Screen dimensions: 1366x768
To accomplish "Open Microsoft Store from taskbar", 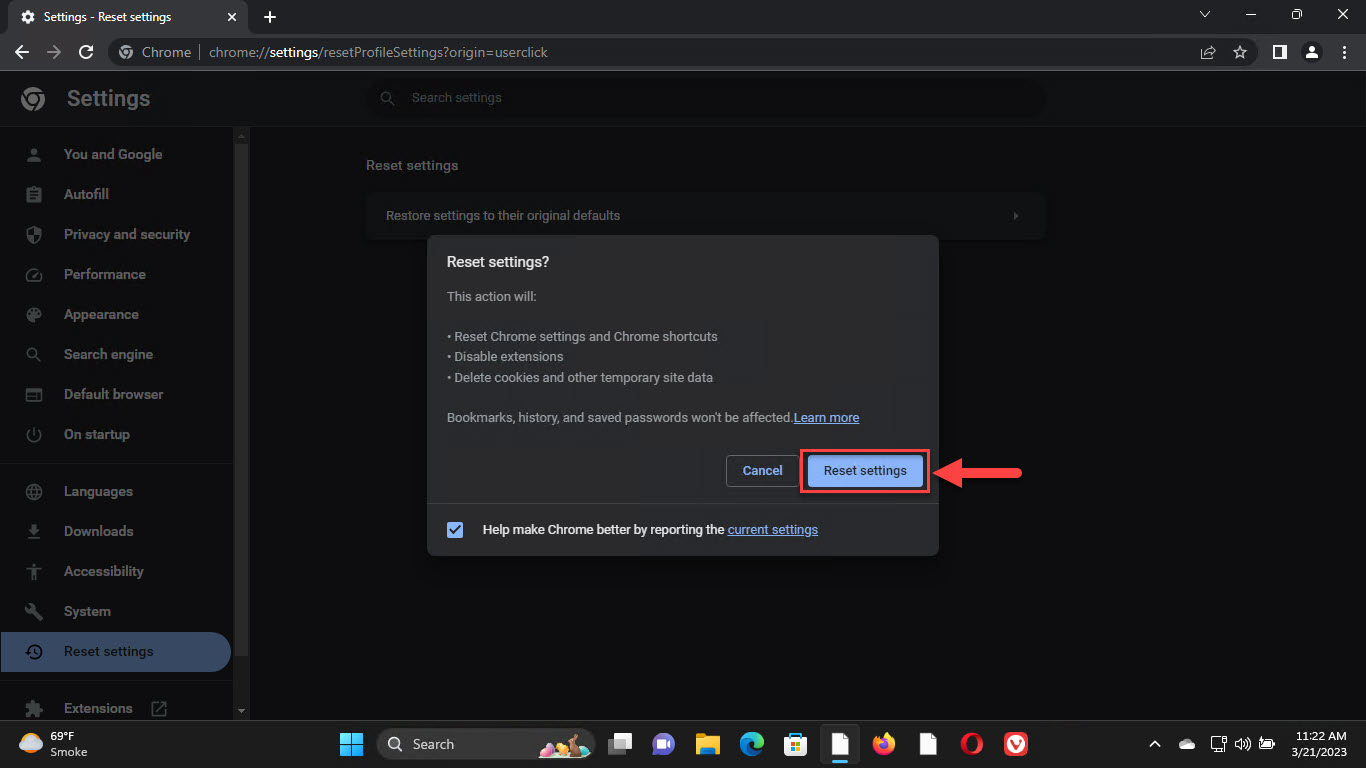I will click(795, 744).
